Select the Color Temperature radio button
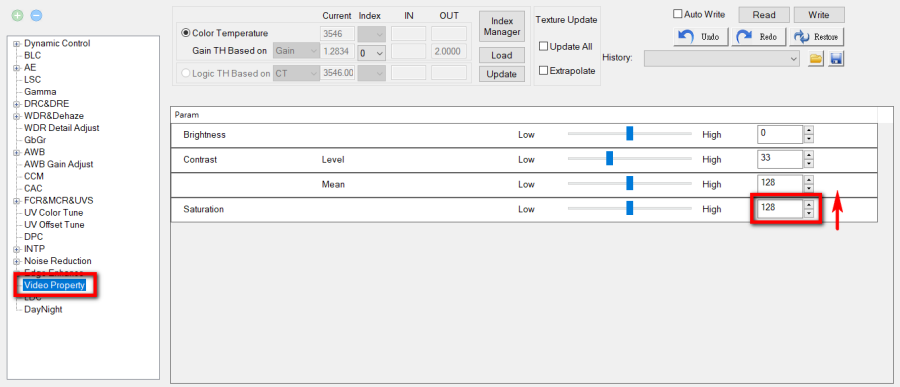 click(186, 33)
